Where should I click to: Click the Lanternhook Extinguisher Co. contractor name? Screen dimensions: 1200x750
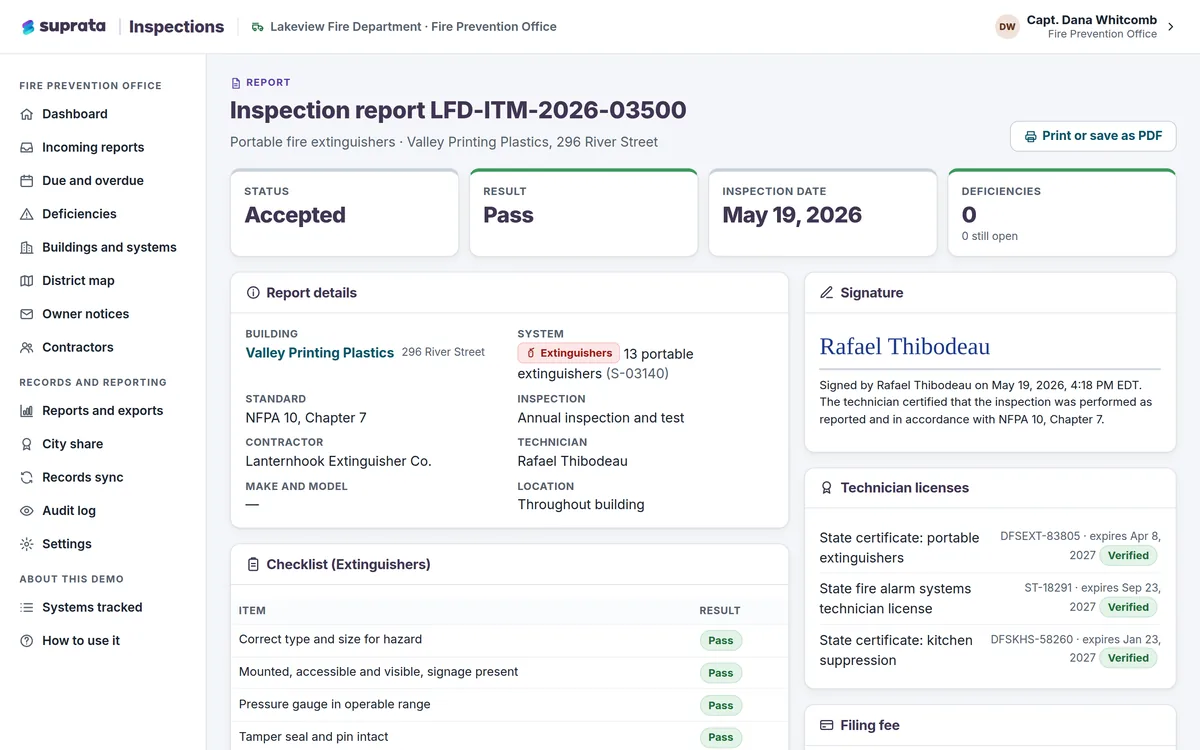[339, 461]
